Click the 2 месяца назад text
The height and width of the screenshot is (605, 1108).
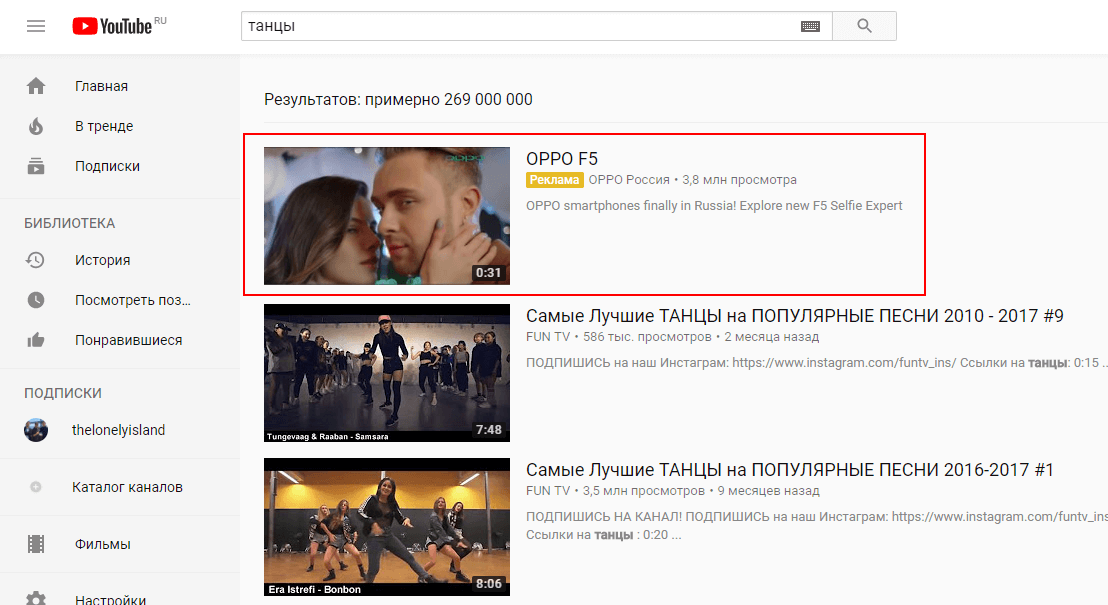coord(772,336)
